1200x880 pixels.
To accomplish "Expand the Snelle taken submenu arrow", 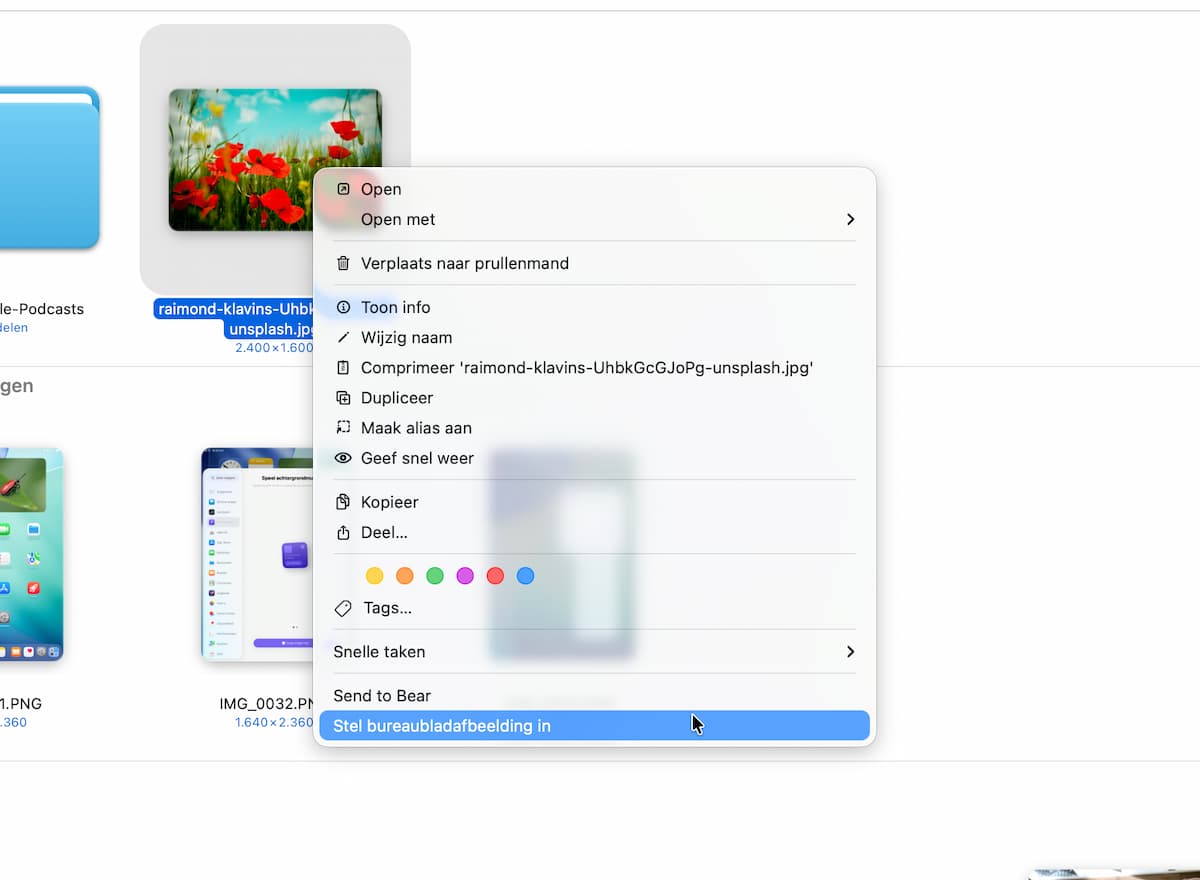I will (x=850, y=651).
